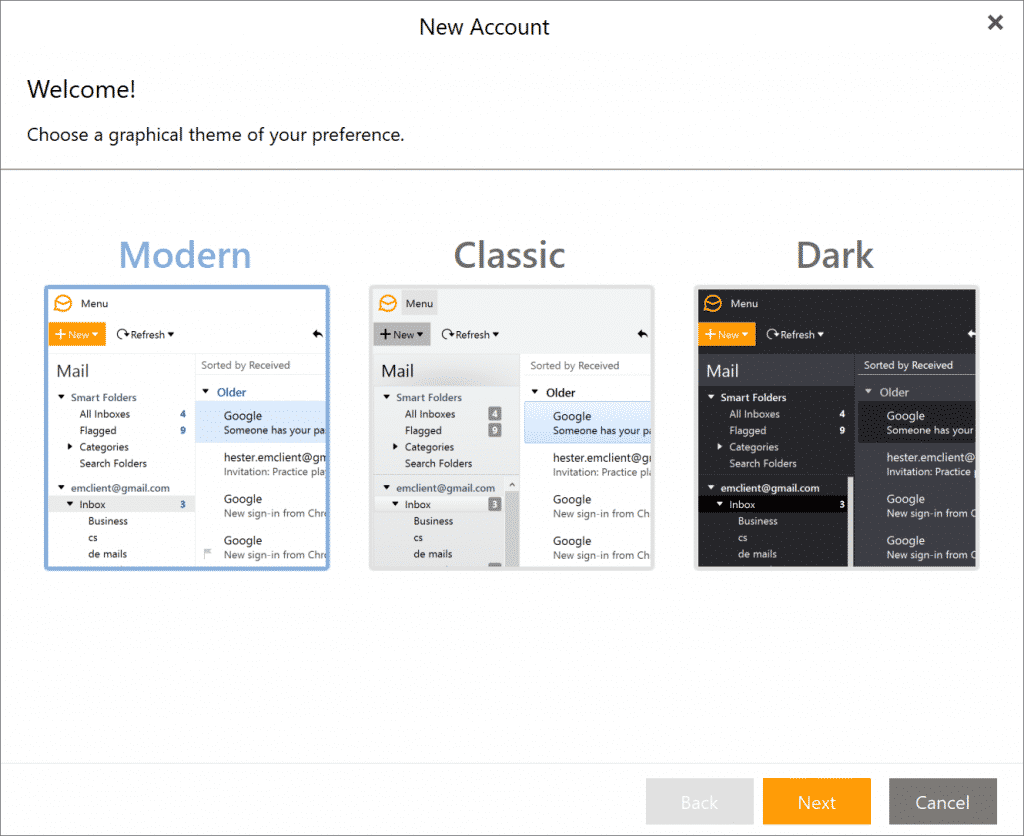Click the eM Client logo in Modern preview
The image size is (1024, 836).
click(63, 304)
